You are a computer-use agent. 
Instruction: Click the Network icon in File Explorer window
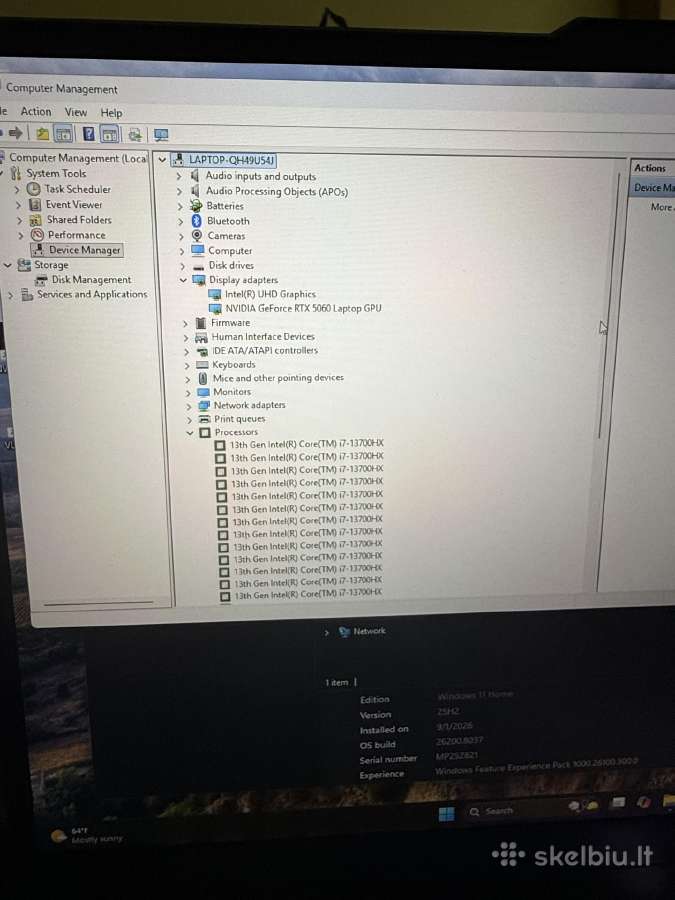tap(344, 632)
